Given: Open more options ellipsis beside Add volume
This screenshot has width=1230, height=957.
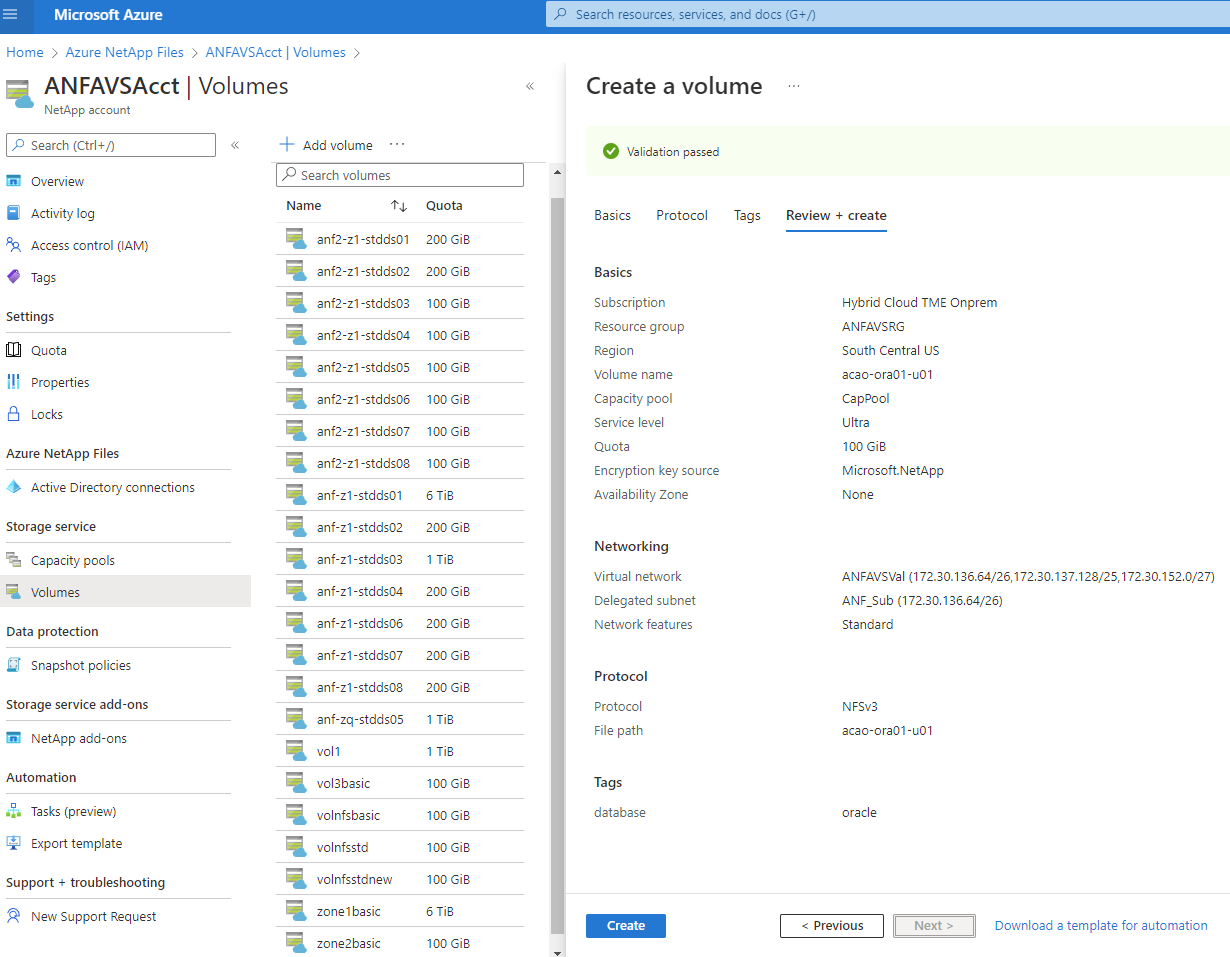Looking at the screenshot, I should click(397, 145).
